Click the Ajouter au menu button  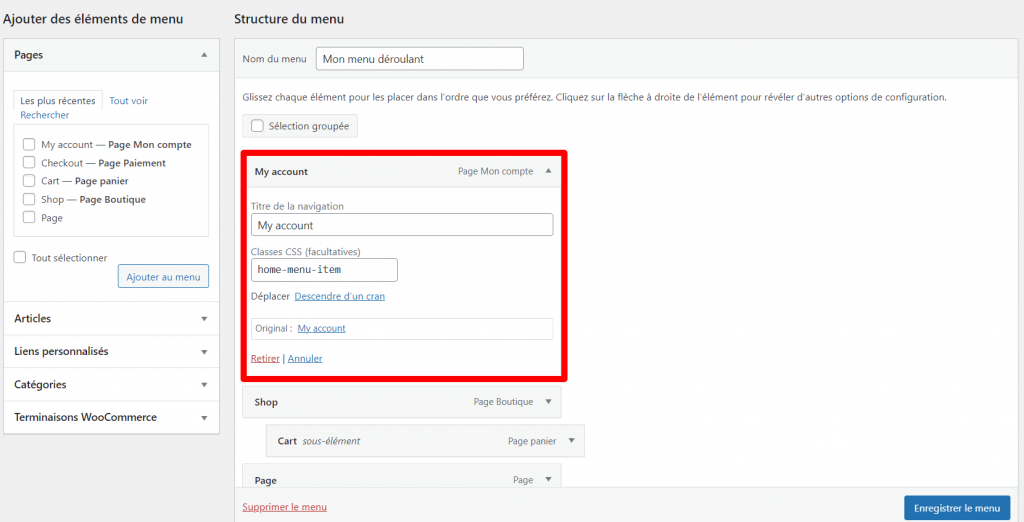point(163,276)
